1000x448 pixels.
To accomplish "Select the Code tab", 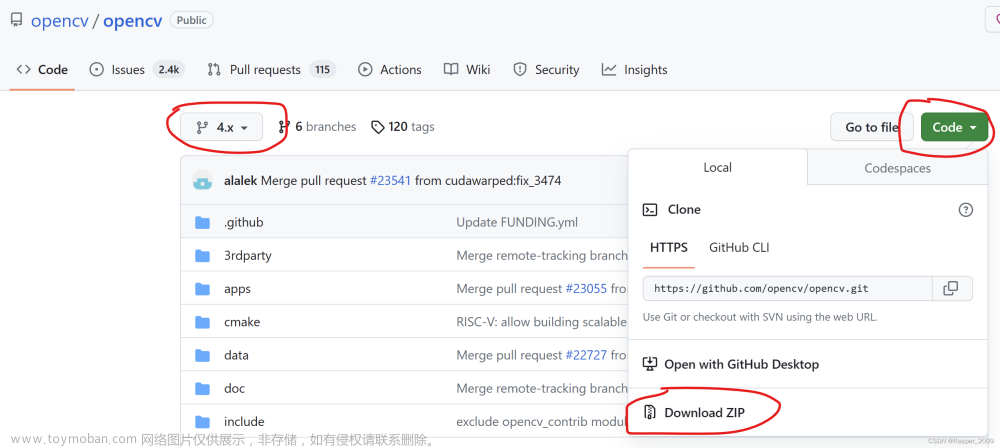I will (42, 70).
